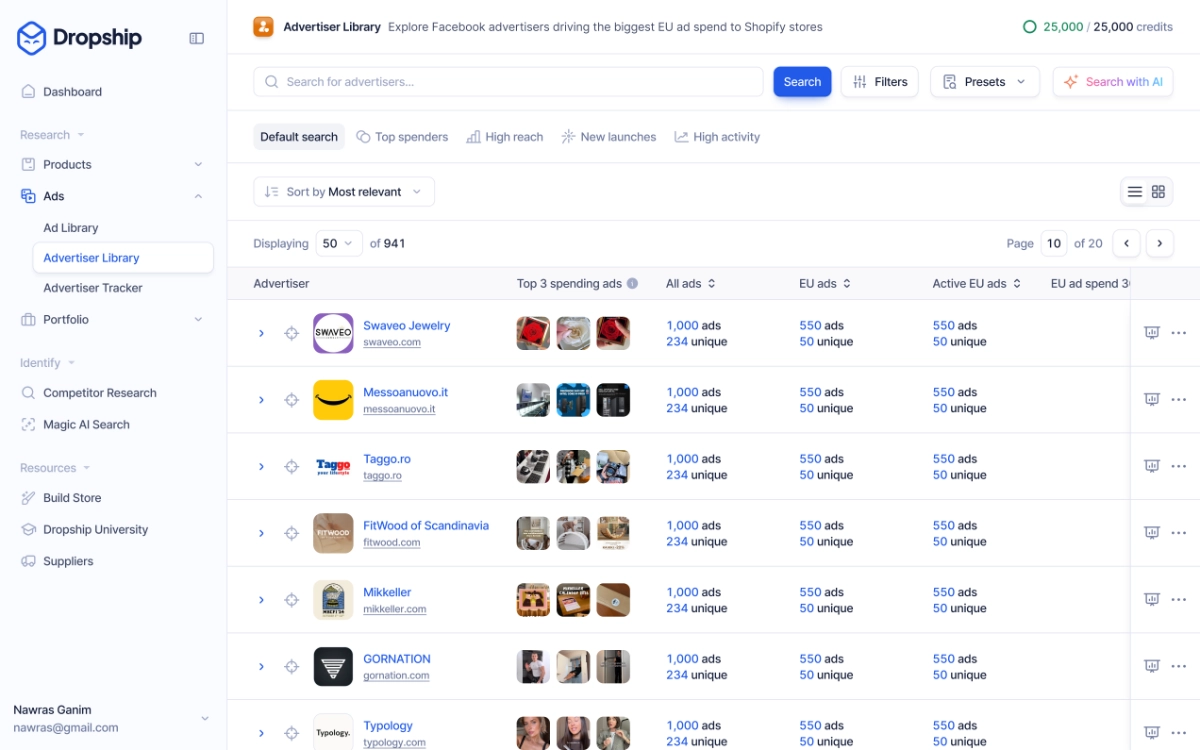This screenshot has width=1200, height=750.
Task: Select the Default search tab
Action: coord(299,137)
